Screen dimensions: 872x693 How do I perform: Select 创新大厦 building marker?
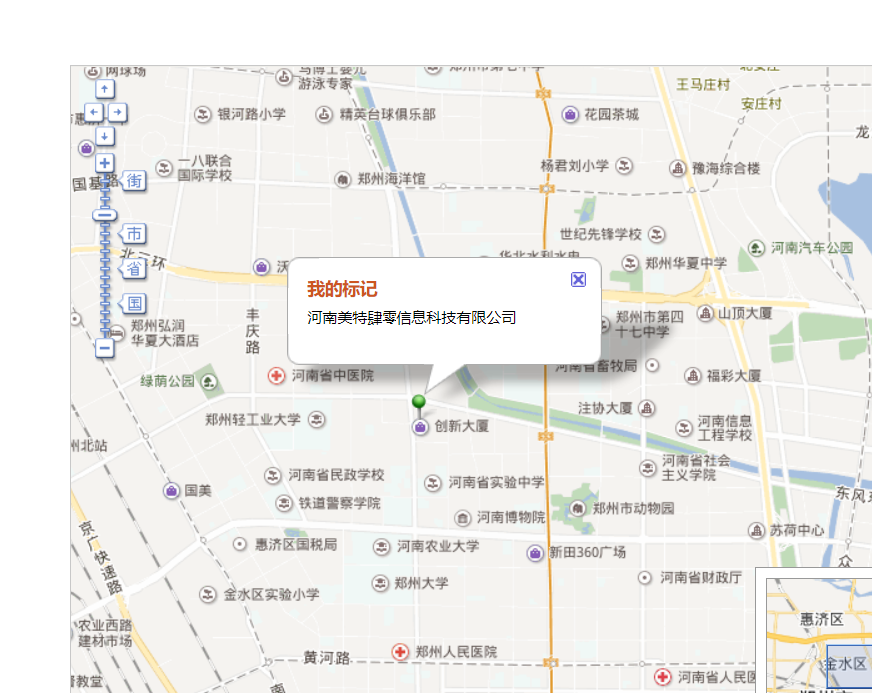pos(421,427)
